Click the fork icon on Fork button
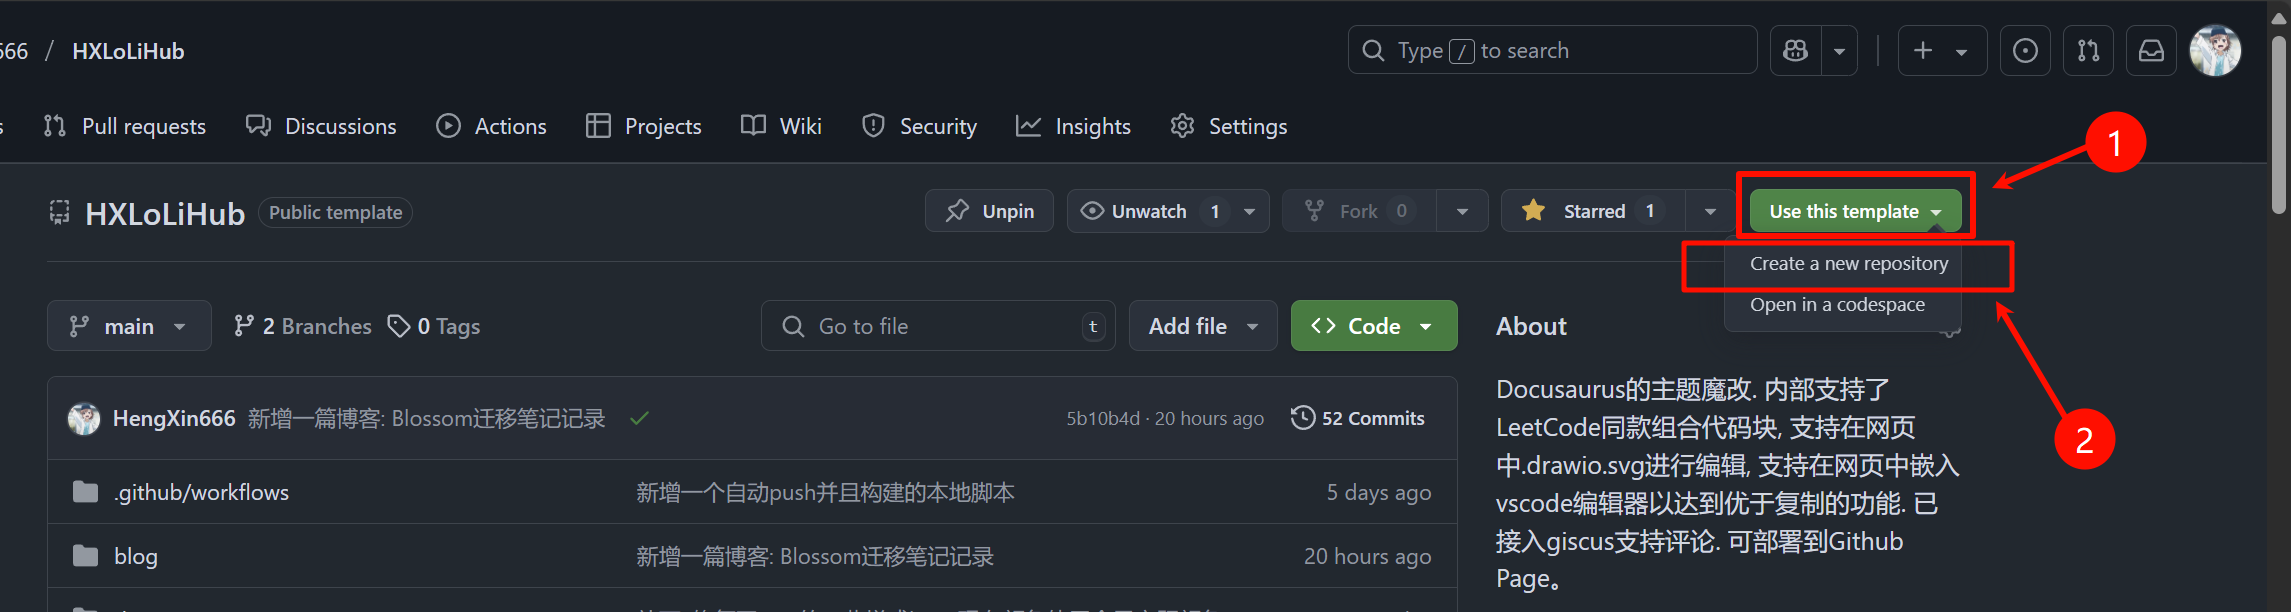This screenshot has height=612, width=2291. (1315, 211)
